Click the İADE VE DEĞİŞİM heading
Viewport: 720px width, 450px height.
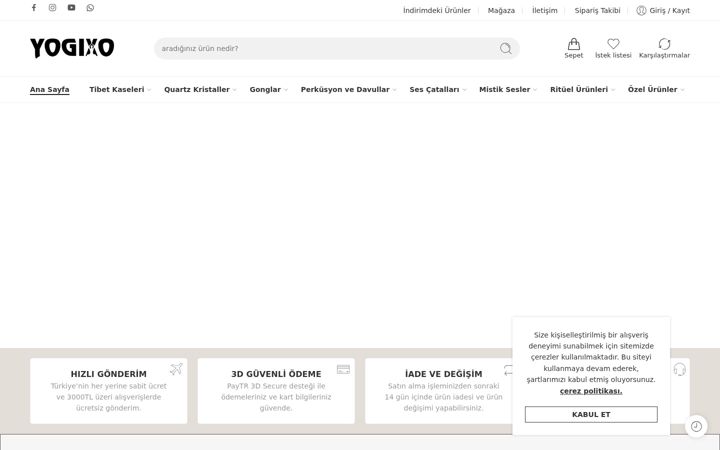click(444, 374)
